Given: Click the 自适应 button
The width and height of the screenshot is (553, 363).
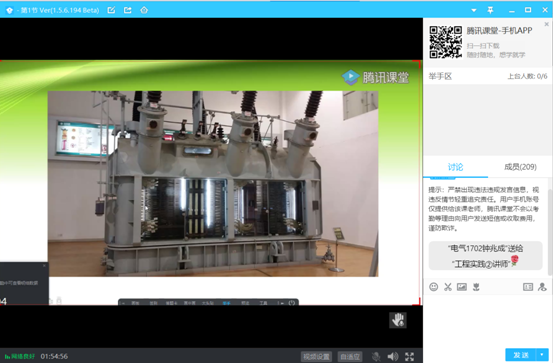Looking at the screenshot, I should [x=350, y=357].
